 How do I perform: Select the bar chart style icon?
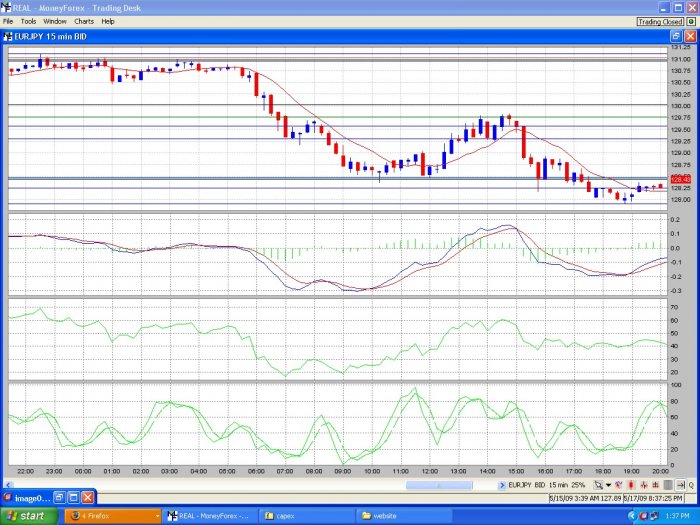(644, 485)
